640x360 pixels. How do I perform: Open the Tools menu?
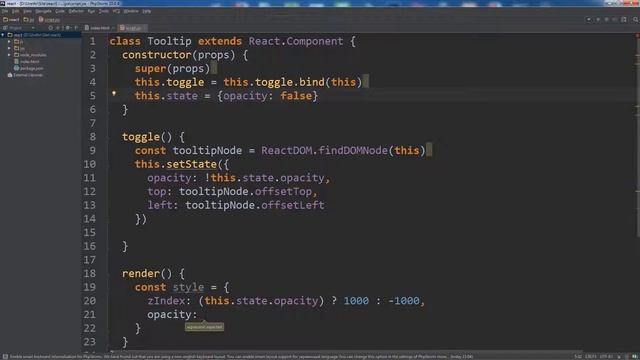click(104, 11)
